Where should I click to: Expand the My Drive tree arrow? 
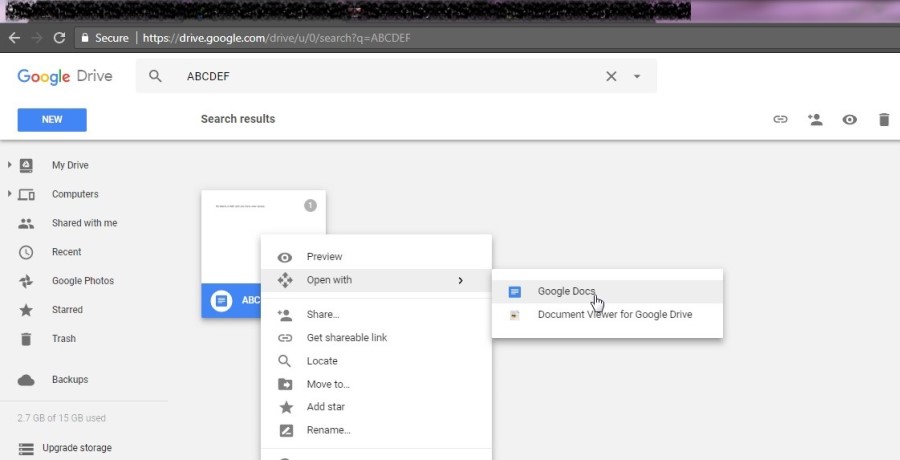click(x=9, y=165)
